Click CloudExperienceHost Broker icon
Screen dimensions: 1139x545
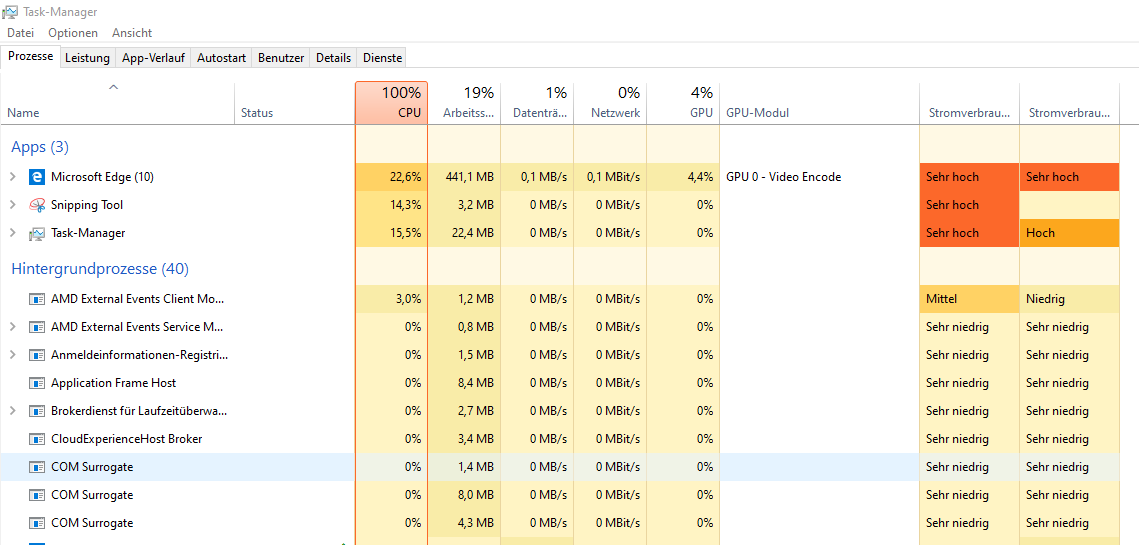(x=36, y=439)
